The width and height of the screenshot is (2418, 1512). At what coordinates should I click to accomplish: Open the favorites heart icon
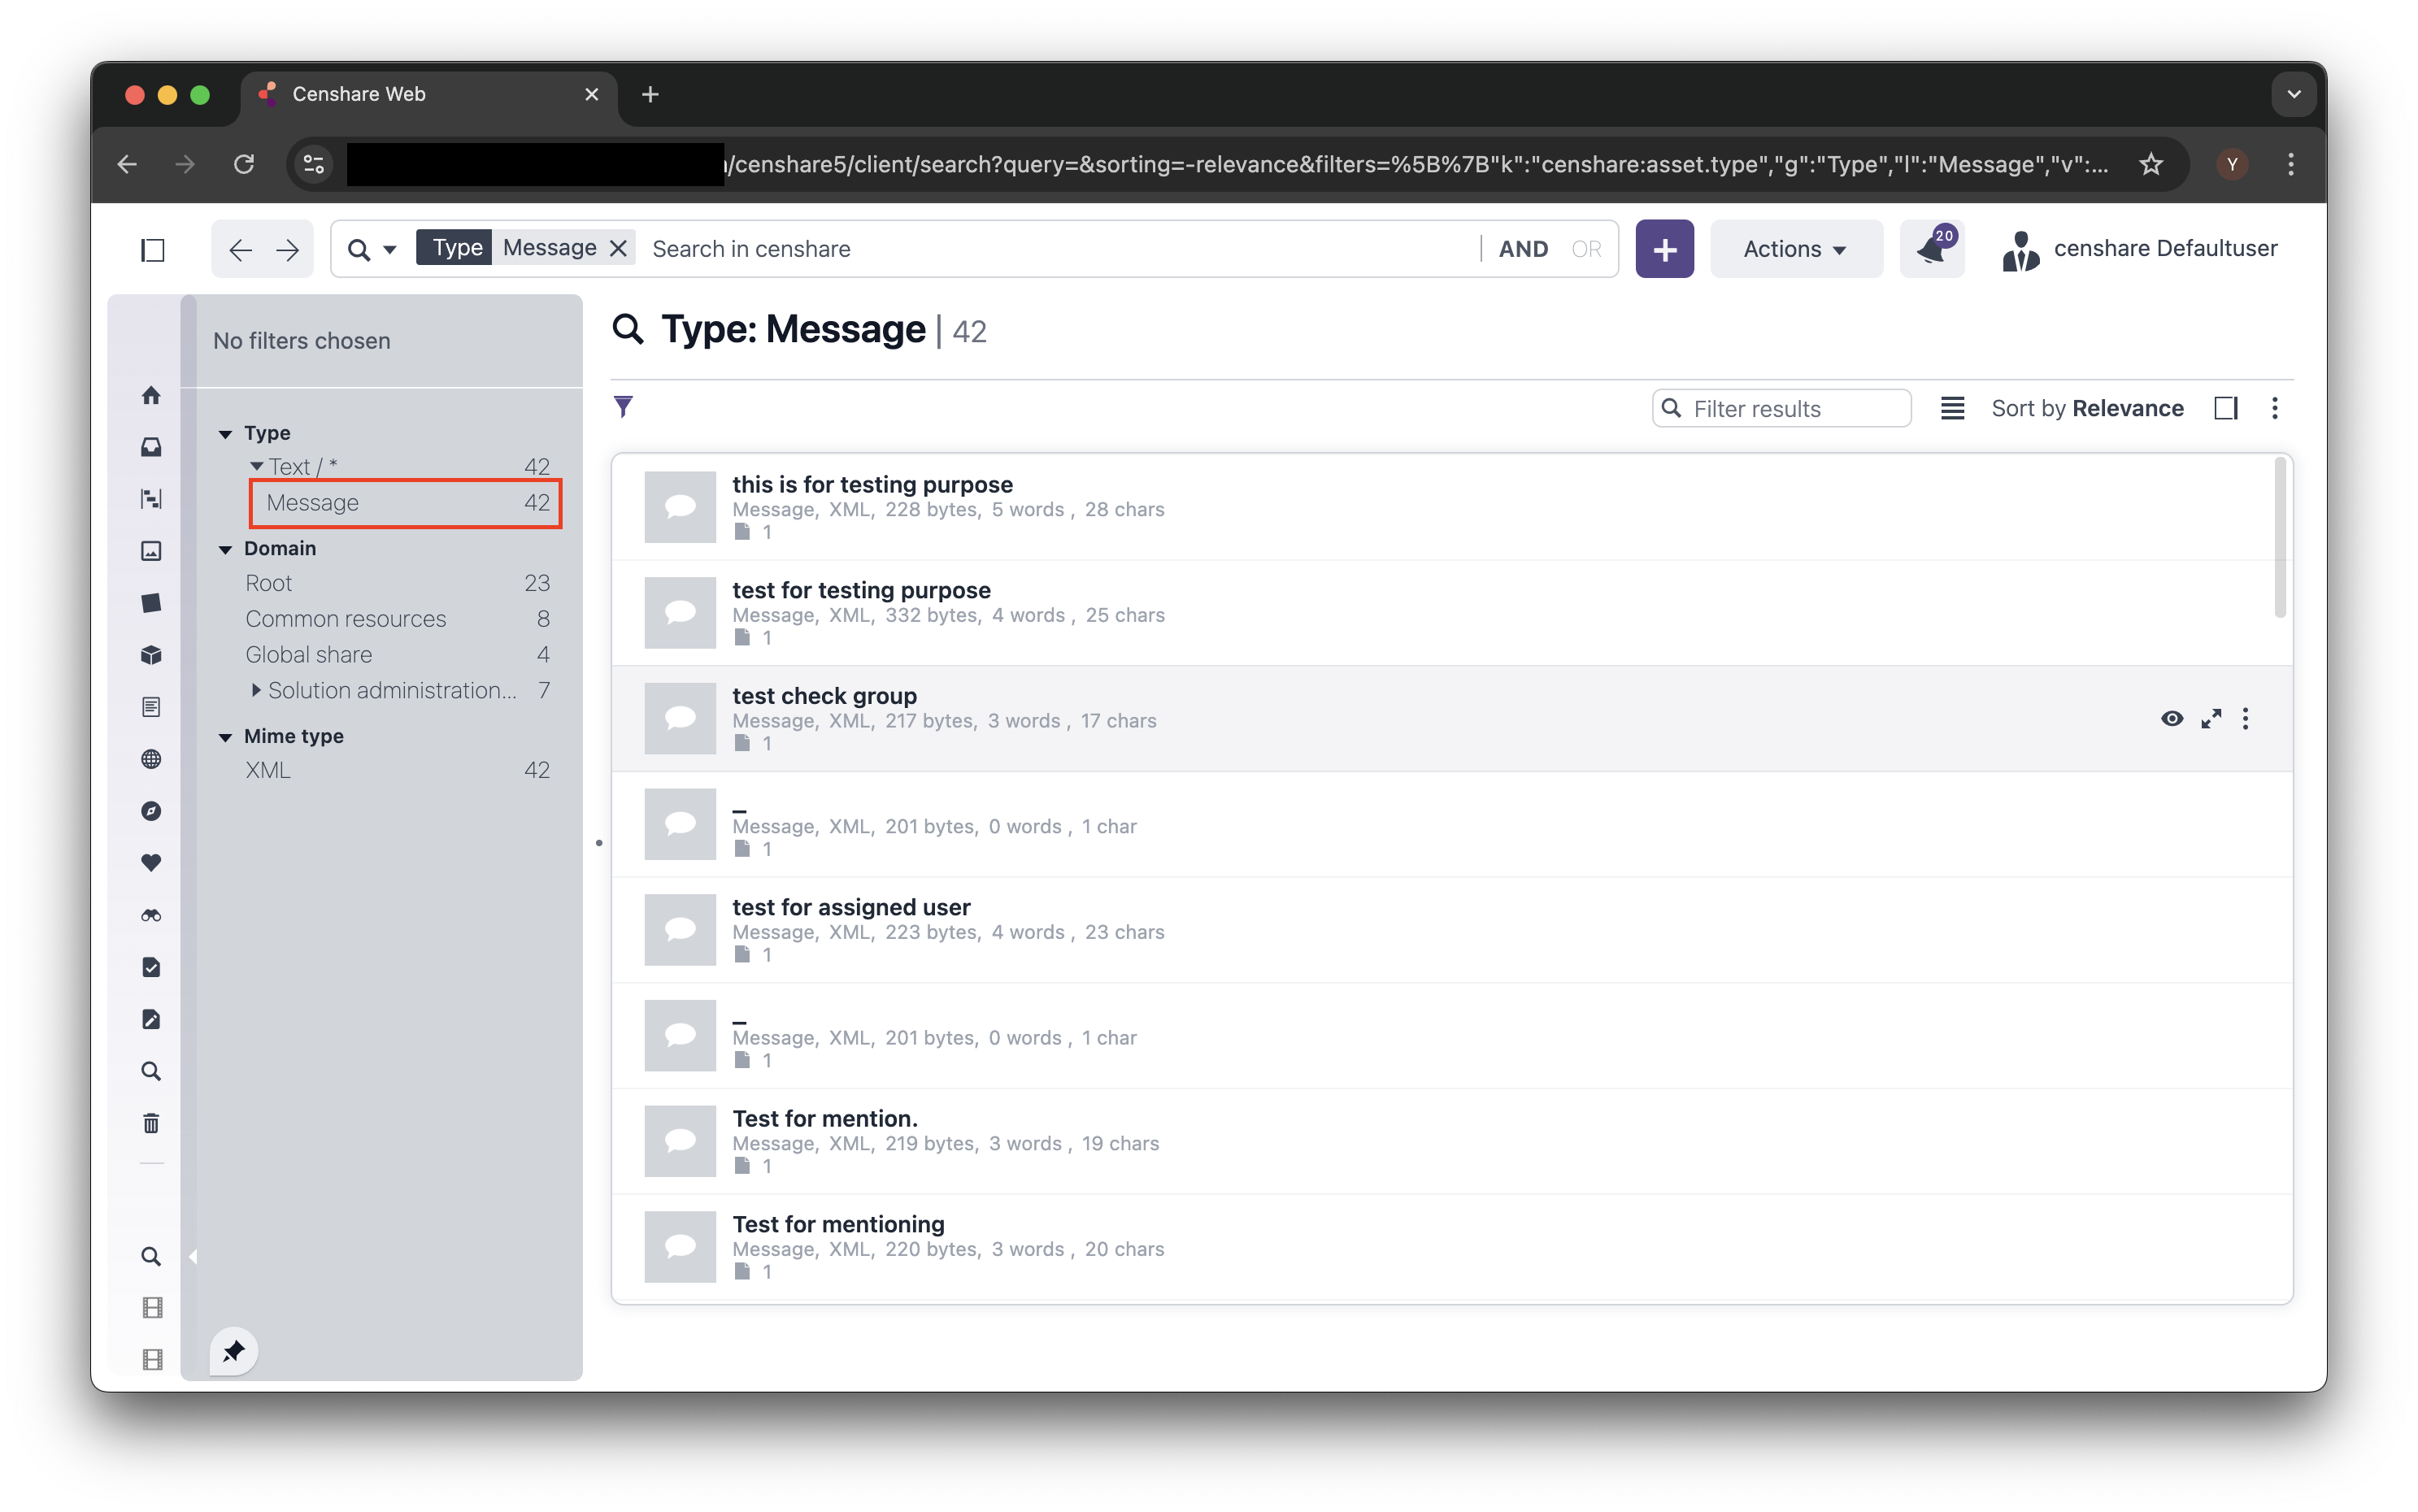[151, 863]
